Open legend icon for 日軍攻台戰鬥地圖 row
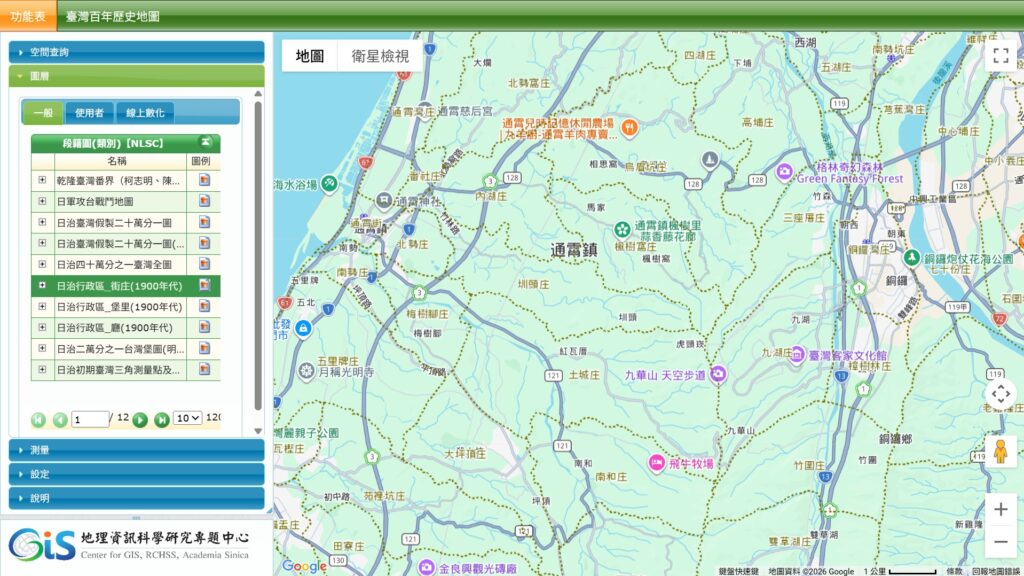Image resolution: width=1024 pixels, height=576 pixels. [204, 201]
